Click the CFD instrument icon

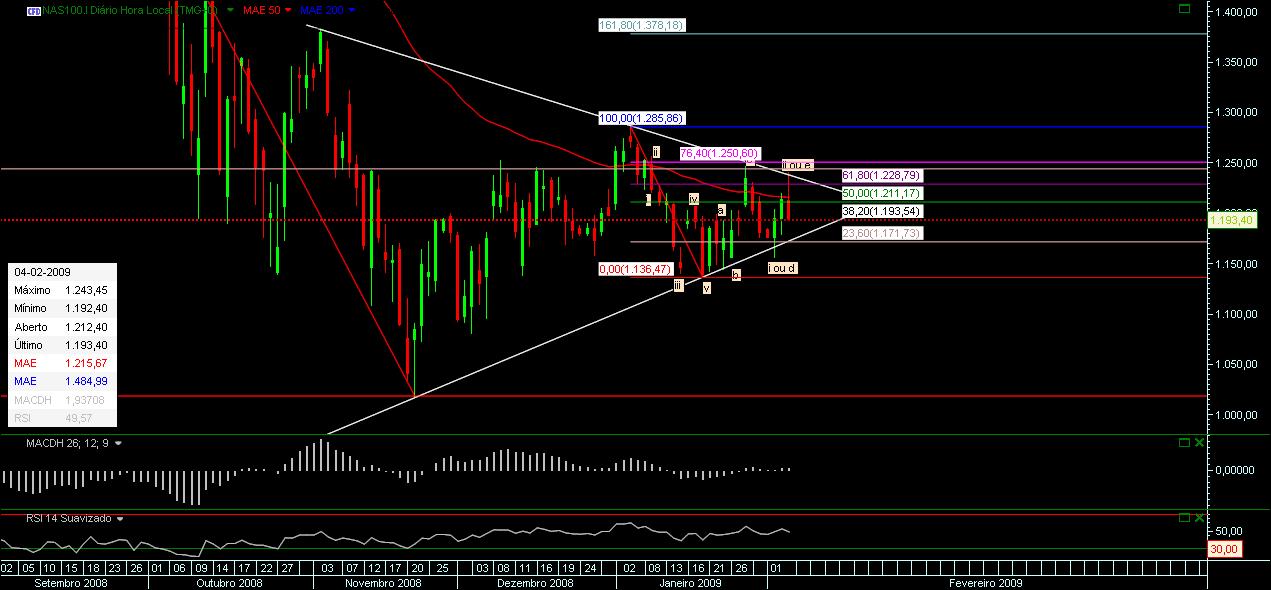coord(34,9)
